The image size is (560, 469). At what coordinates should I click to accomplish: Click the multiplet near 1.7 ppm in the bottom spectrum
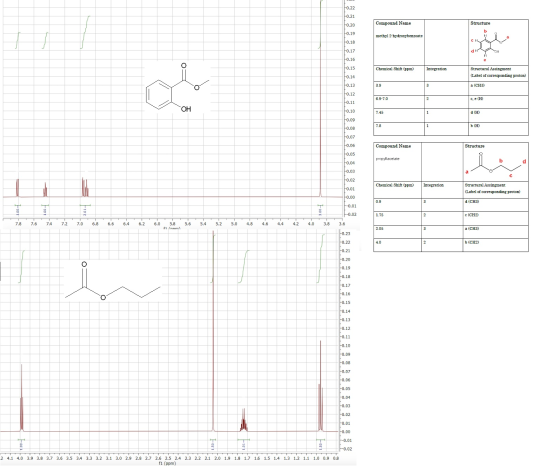pos(244,420)
